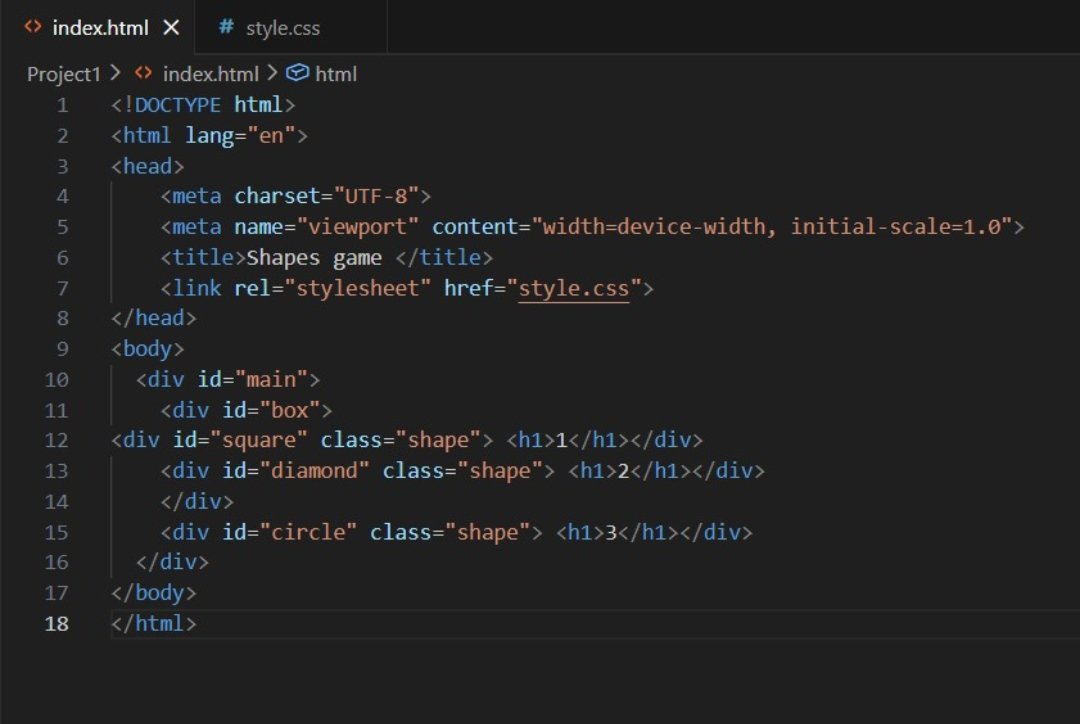This screenshot has height=724, width=1080.
Task: Click the "box" id value
Action: [x=289, y=410]
